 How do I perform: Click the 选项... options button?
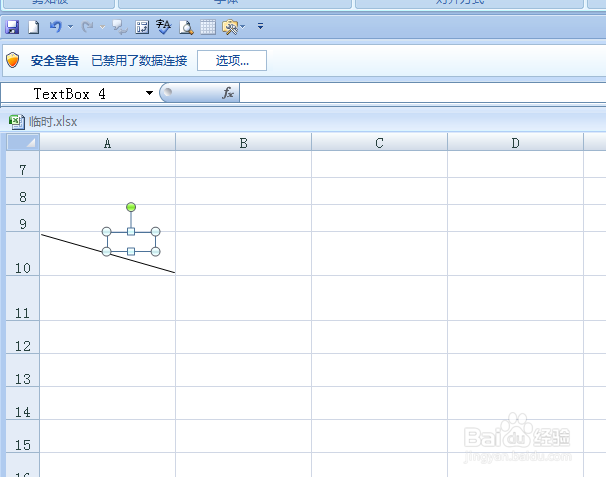pos(232,61)
